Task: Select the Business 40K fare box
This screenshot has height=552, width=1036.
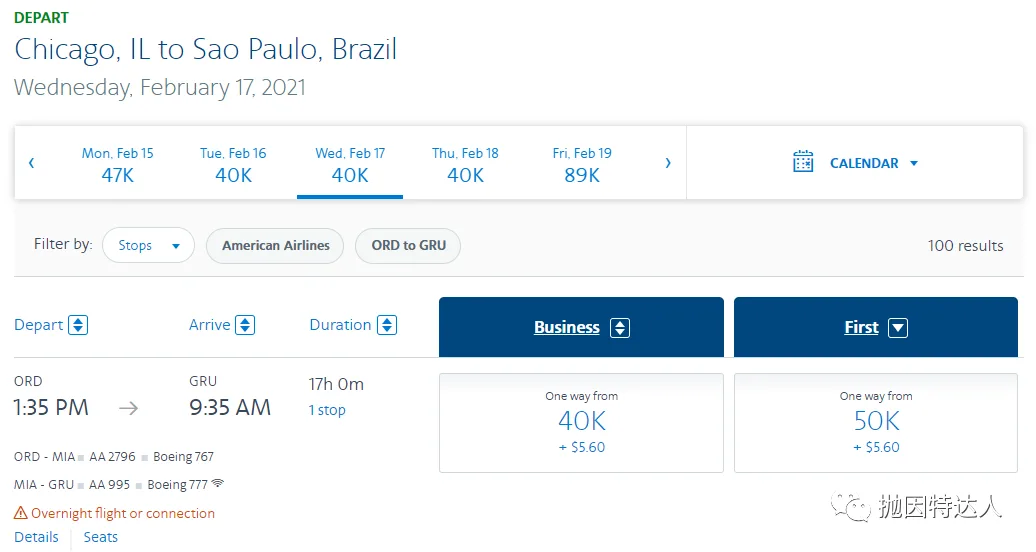Action: click(x=581, y=422)
